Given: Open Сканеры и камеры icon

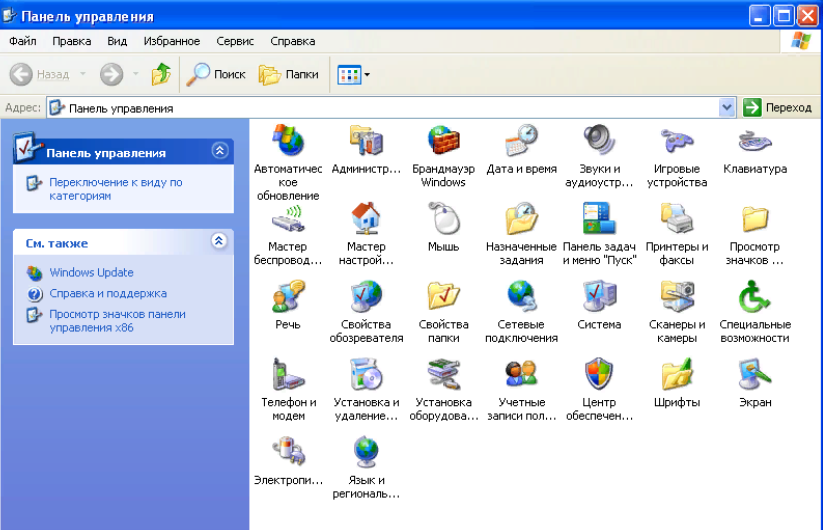Looking at the screenshot, I should click(x=677, y=296).
